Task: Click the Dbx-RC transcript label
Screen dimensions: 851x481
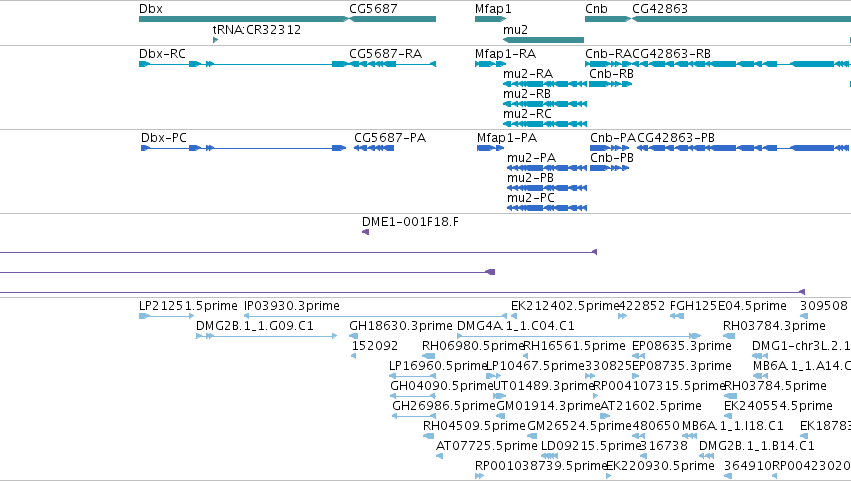Action: click(162, 54)
